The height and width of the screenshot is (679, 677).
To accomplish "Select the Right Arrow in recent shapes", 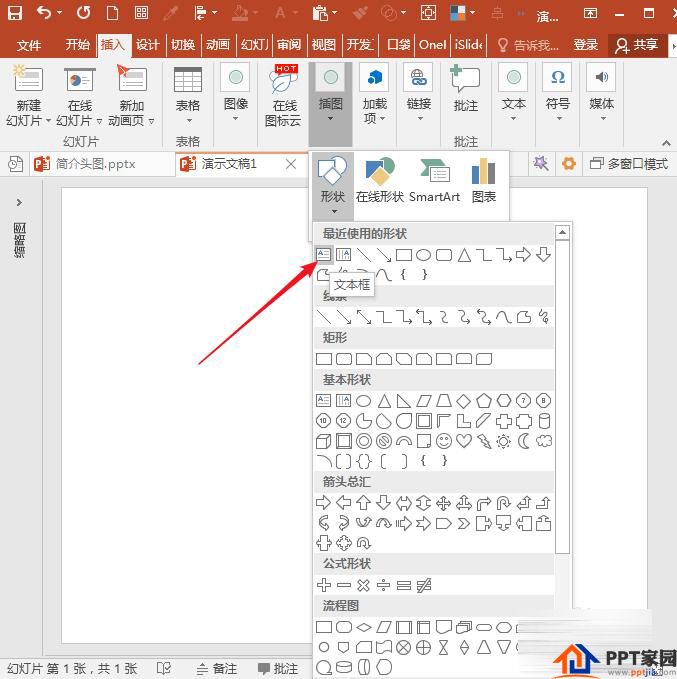I will pos(523,255).
